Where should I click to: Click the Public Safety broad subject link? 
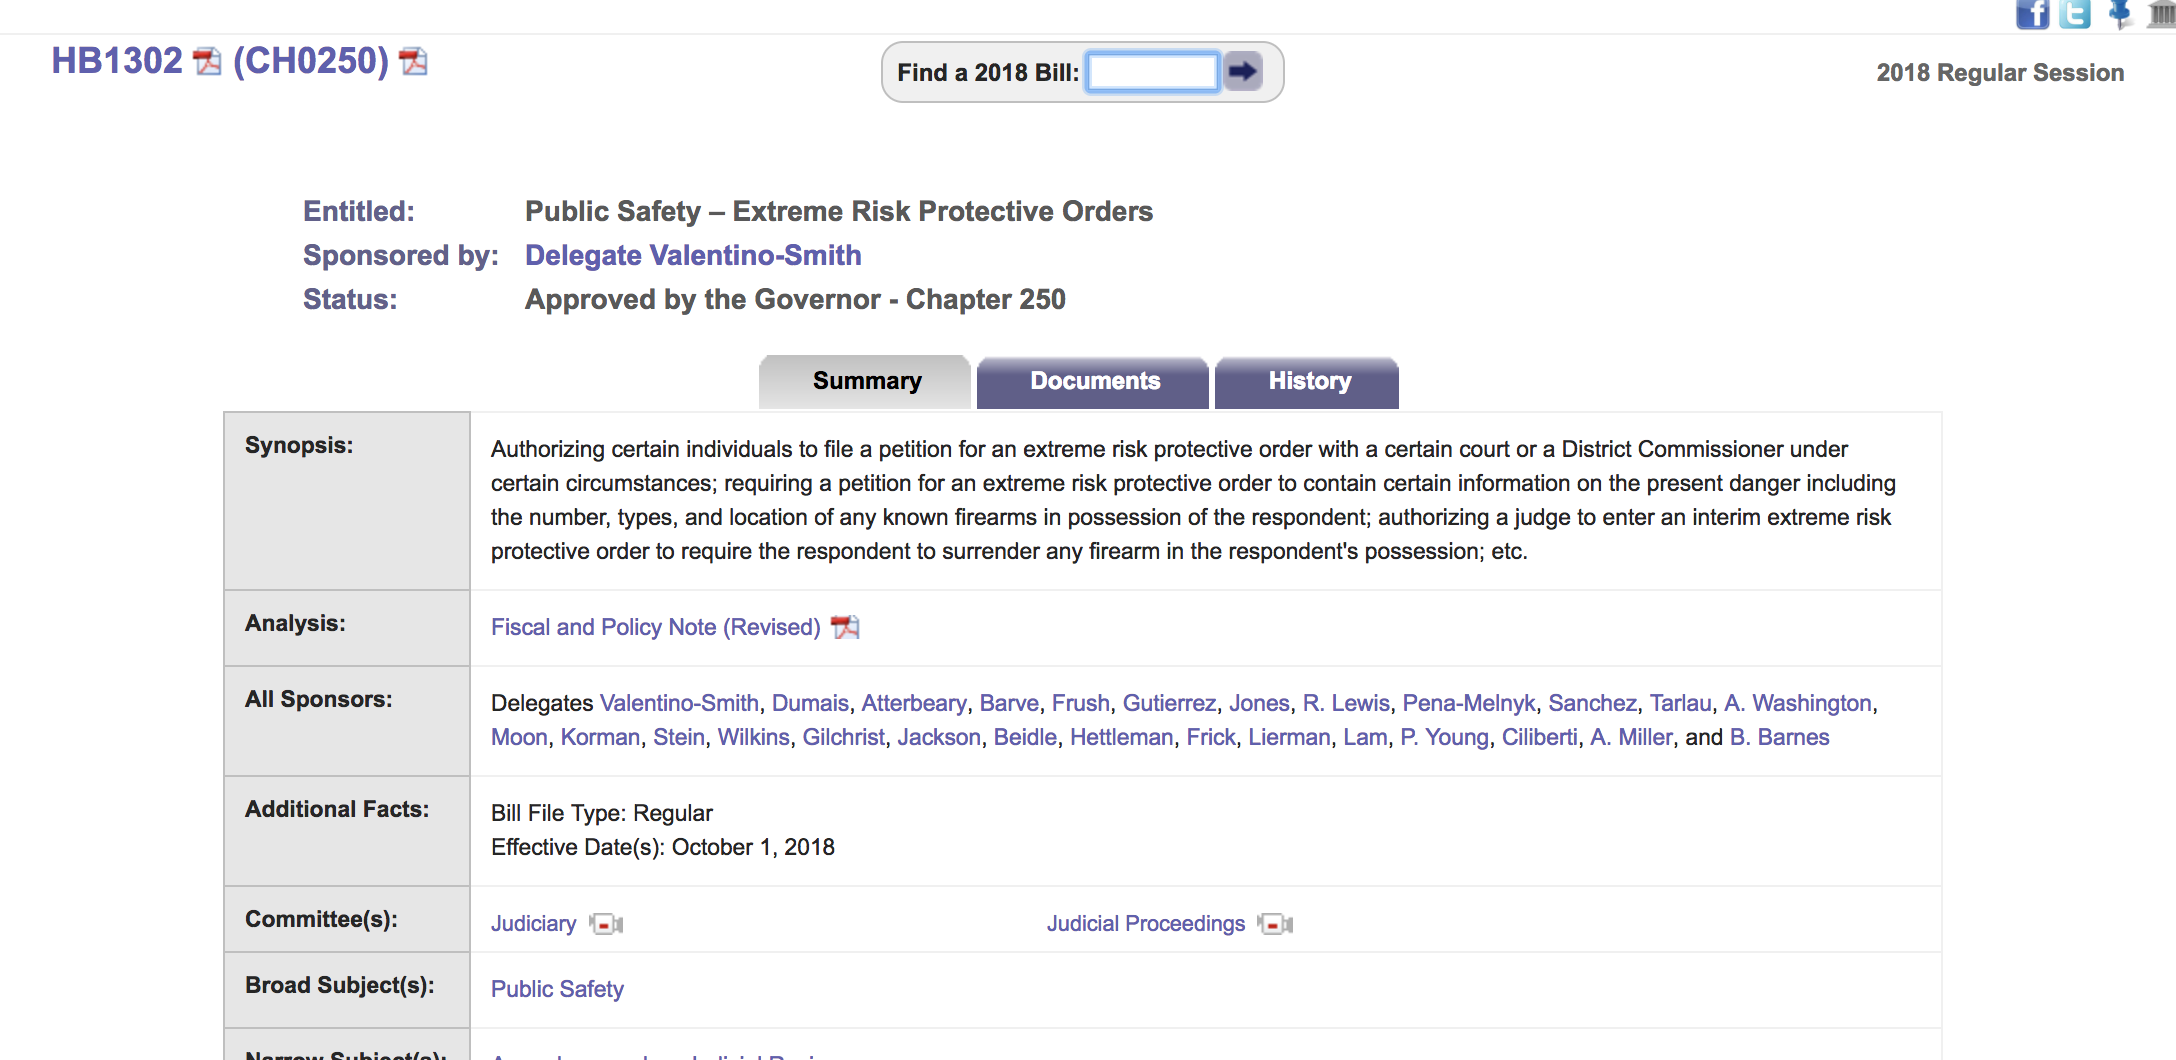tap(557, 989)
